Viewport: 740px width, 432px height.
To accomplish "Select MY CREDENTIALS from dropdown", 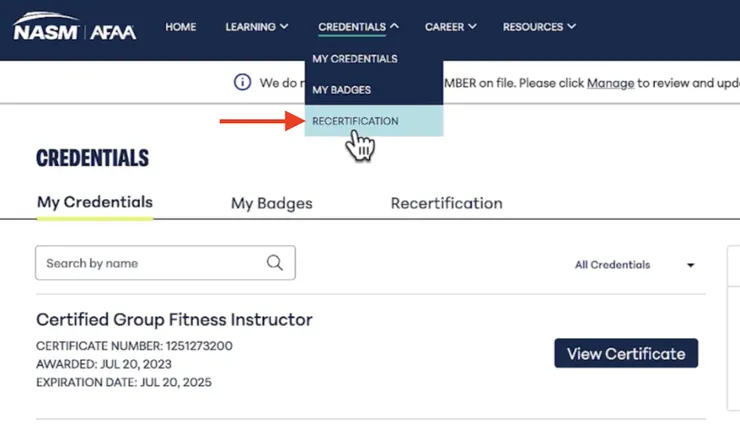I will (x=354, y=59).
